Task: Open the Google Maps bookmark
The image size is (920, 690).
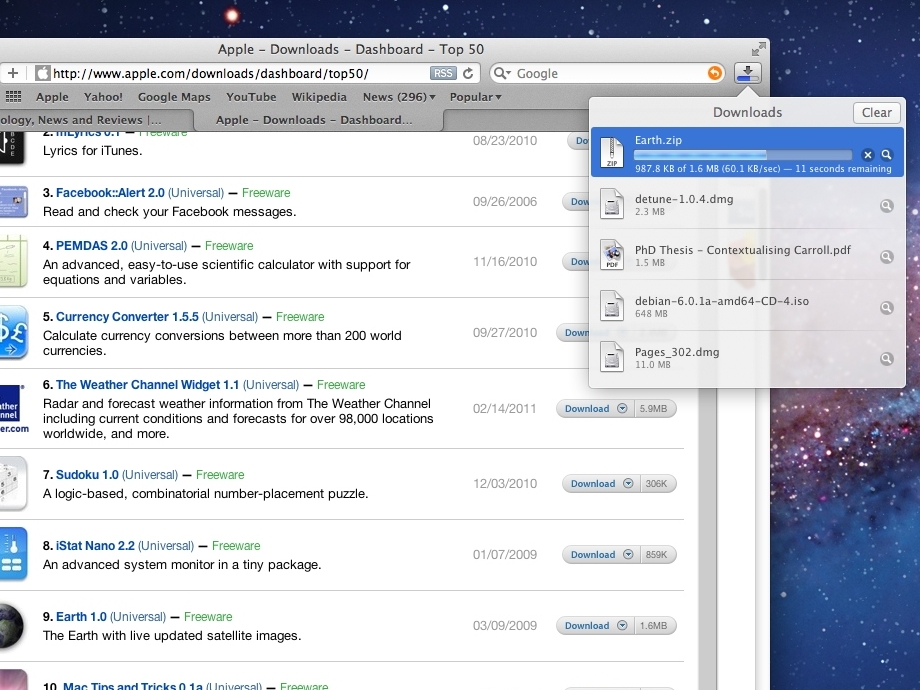Action: coord(174,97)
